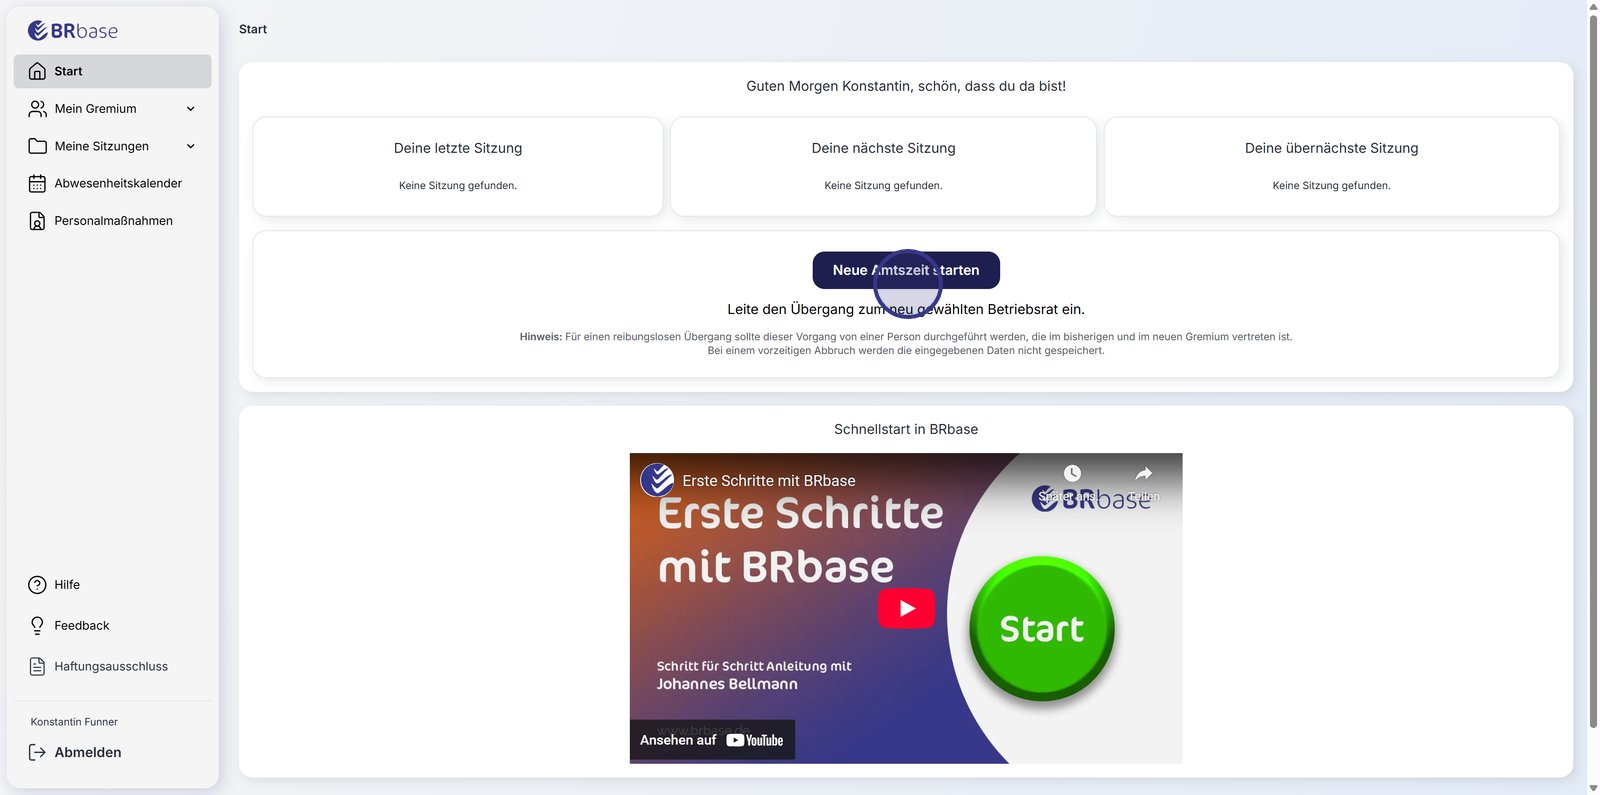Click Neue Amtszeit starten button
The width and height of the screenshot is (1600, 795).
point(906,270)
